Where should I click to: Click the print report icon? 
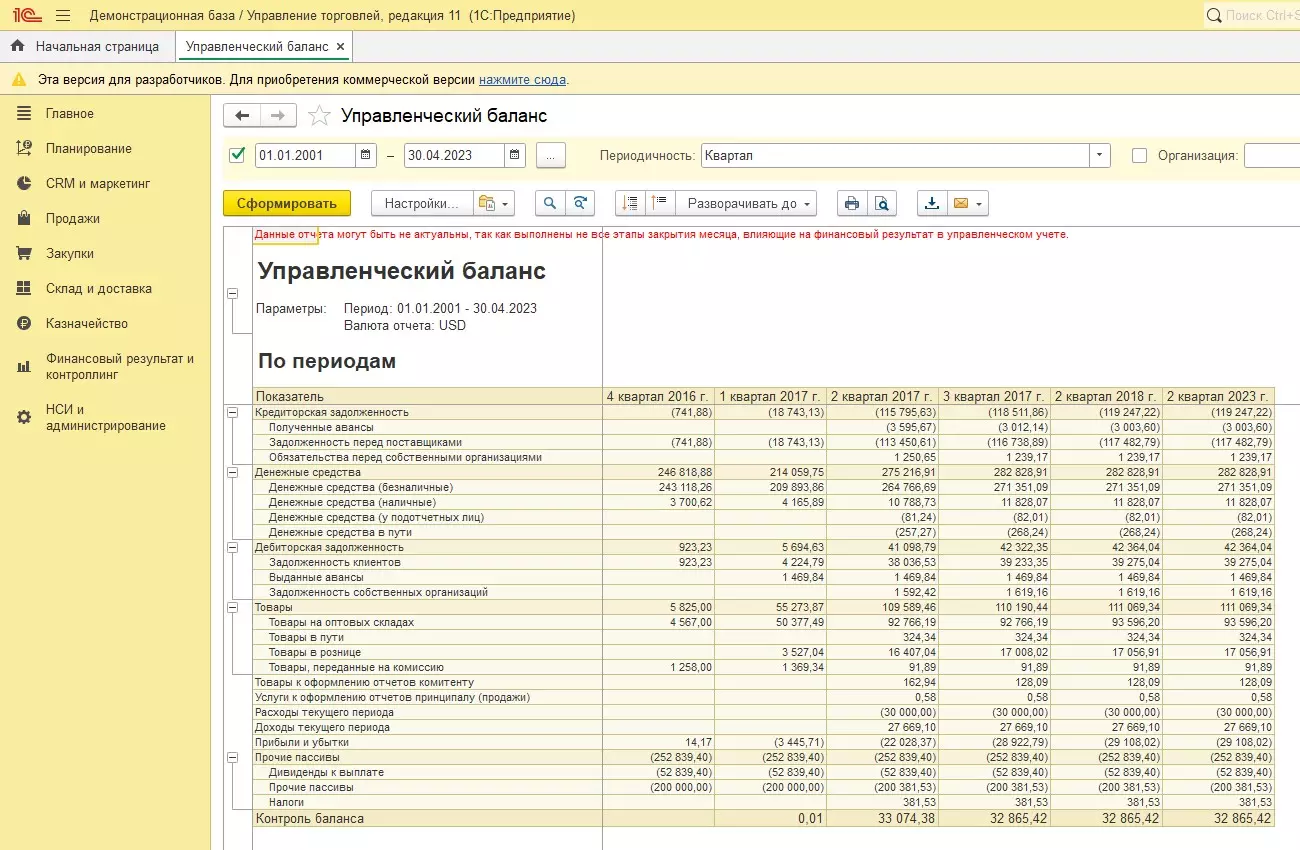point(852,203)
